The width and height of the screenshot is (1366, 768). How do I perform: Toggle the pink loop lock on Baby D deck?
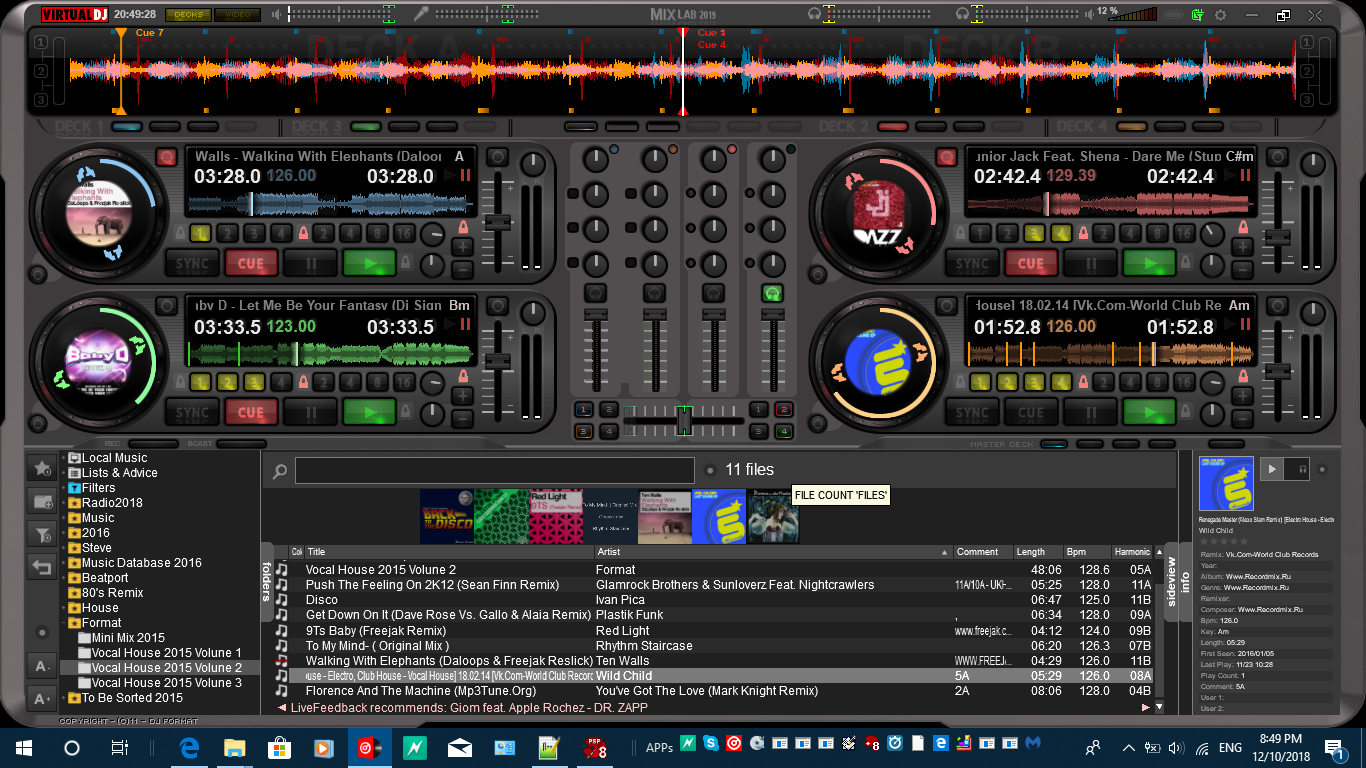pyautogui.click(x=303, y=381)
